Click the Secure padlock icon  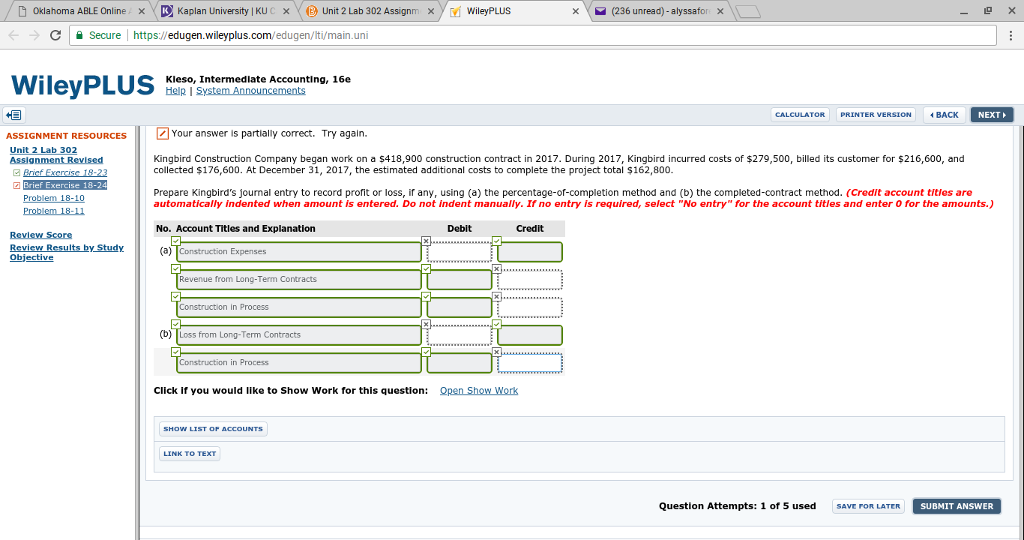pyautogui.click(x=80, y=35)
